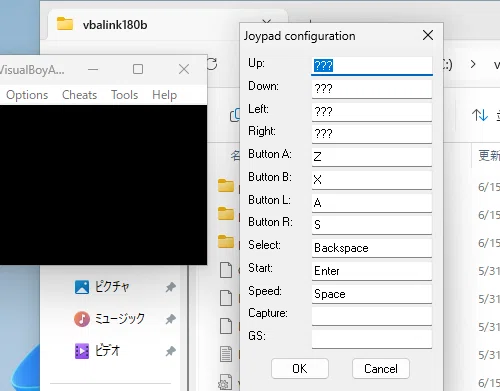Click the Up key input field
The width and height of the screenshot is (500, 391).
point(372,66)
